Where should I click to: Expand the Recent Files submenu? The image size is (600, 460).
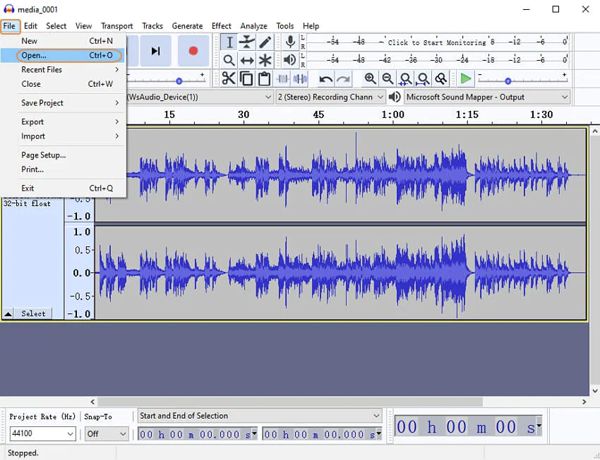(63, 70)
